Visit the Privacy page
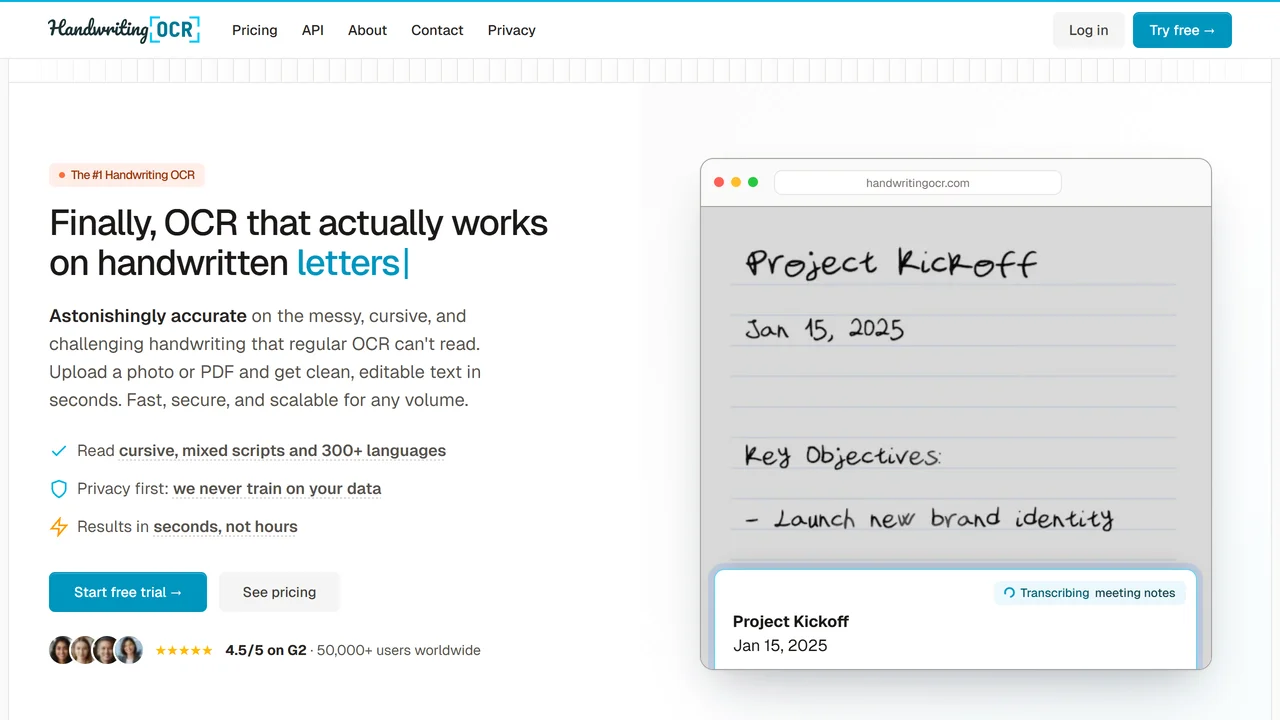The width and height of the screenshot is (1280, 720). click(x=512, y=30)
